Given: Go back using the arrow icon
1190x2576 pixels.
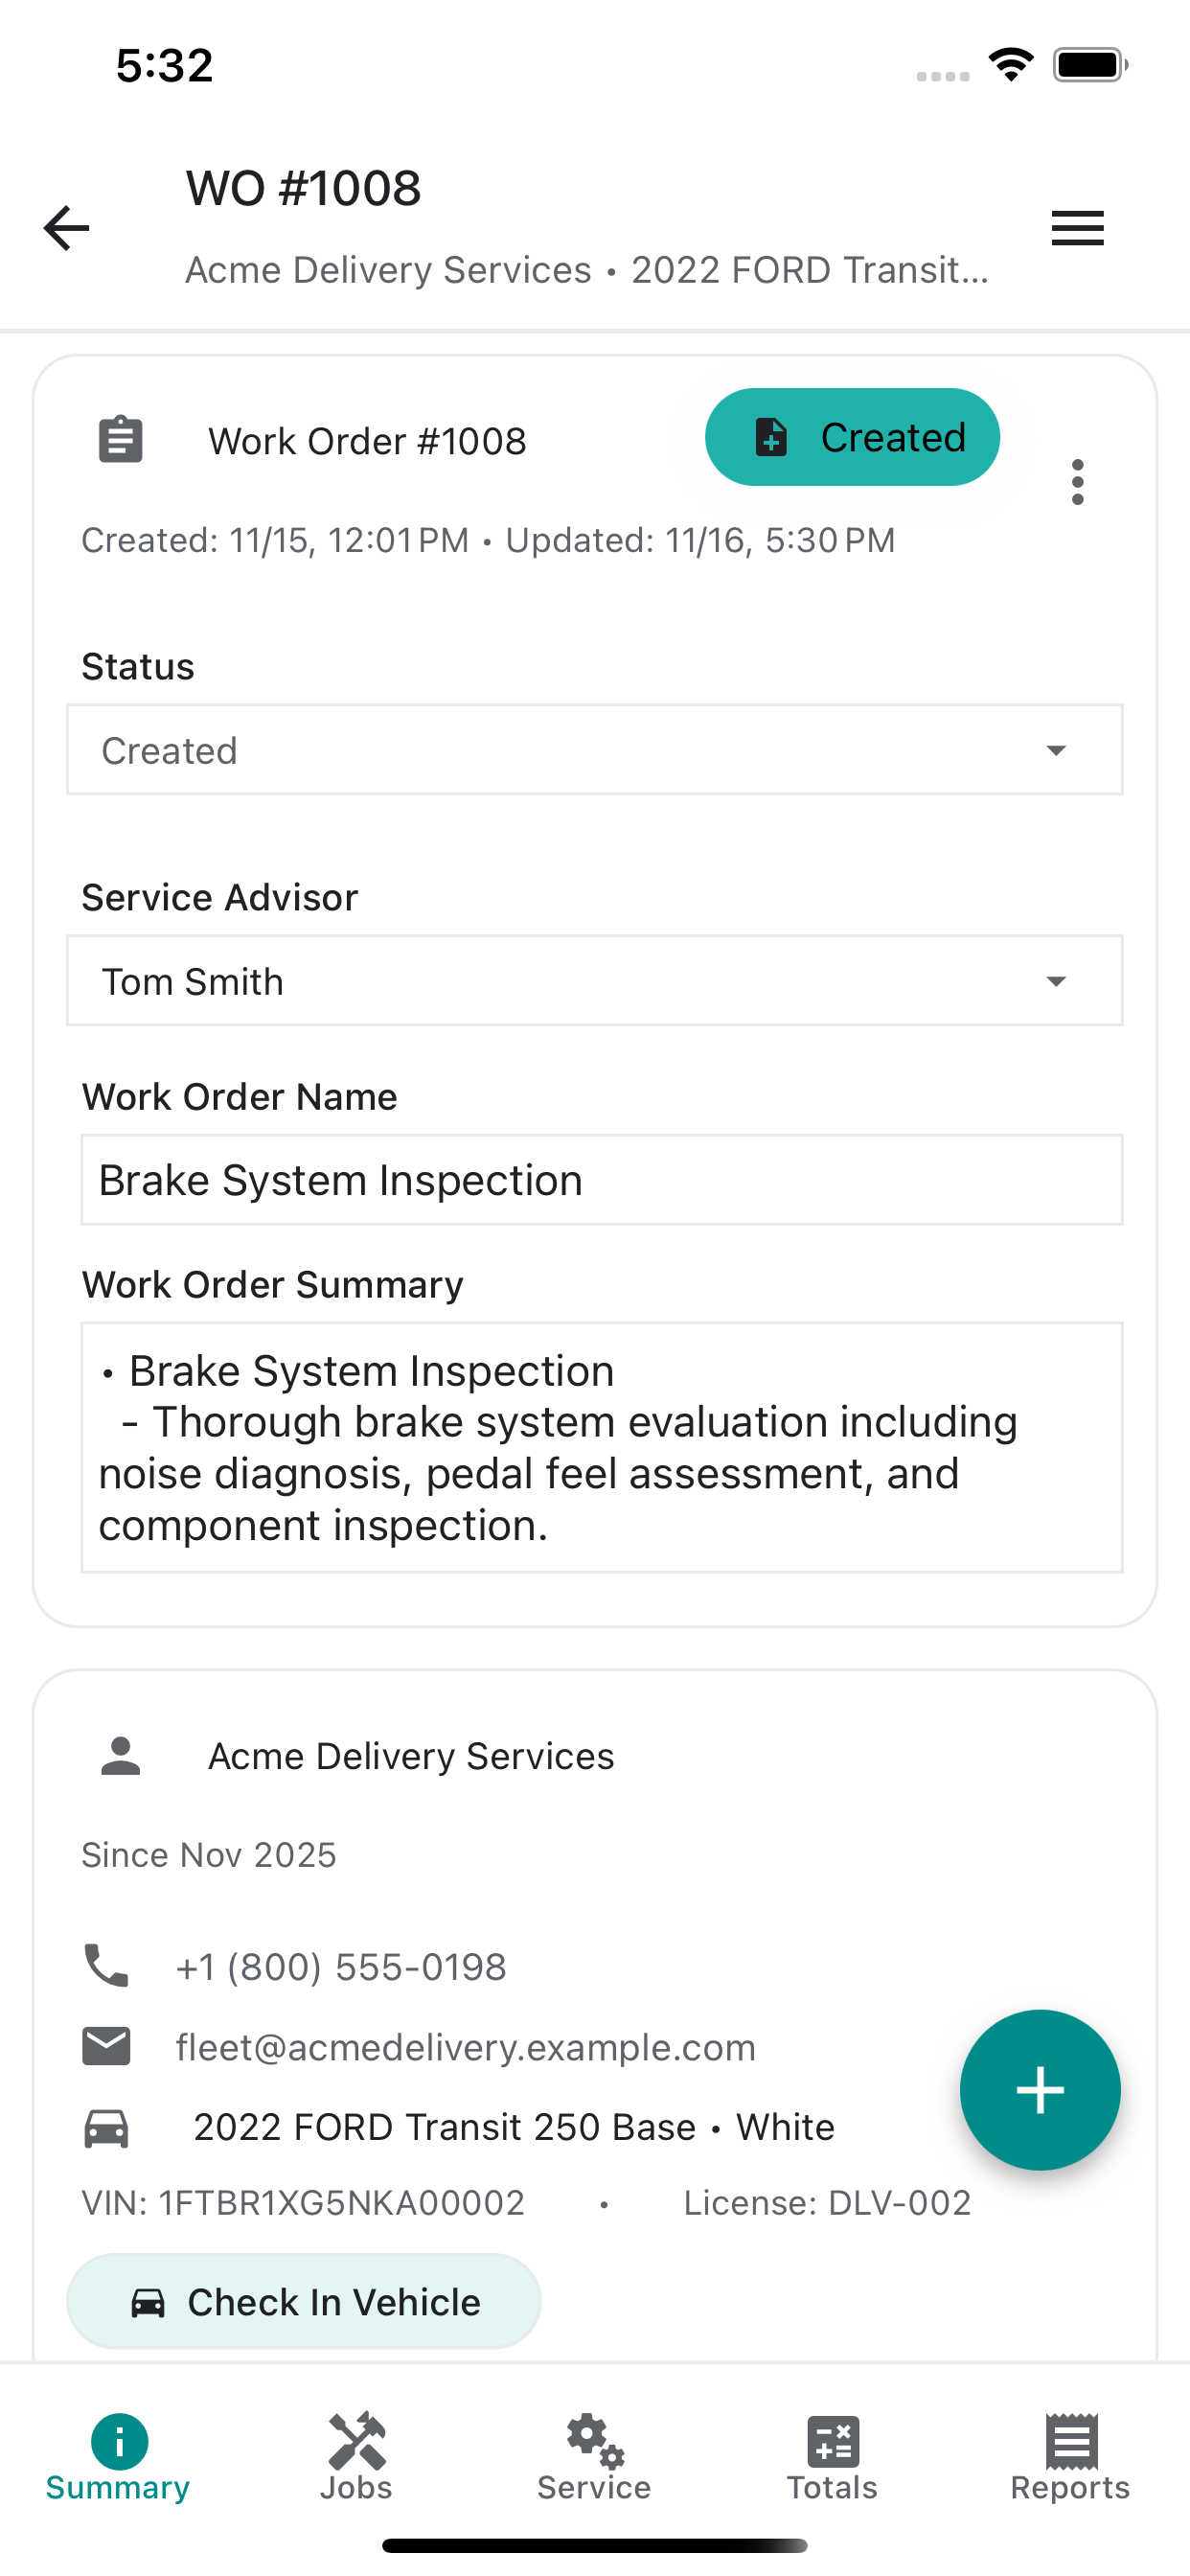Looking at the screenshot, I should coord(67,228).
